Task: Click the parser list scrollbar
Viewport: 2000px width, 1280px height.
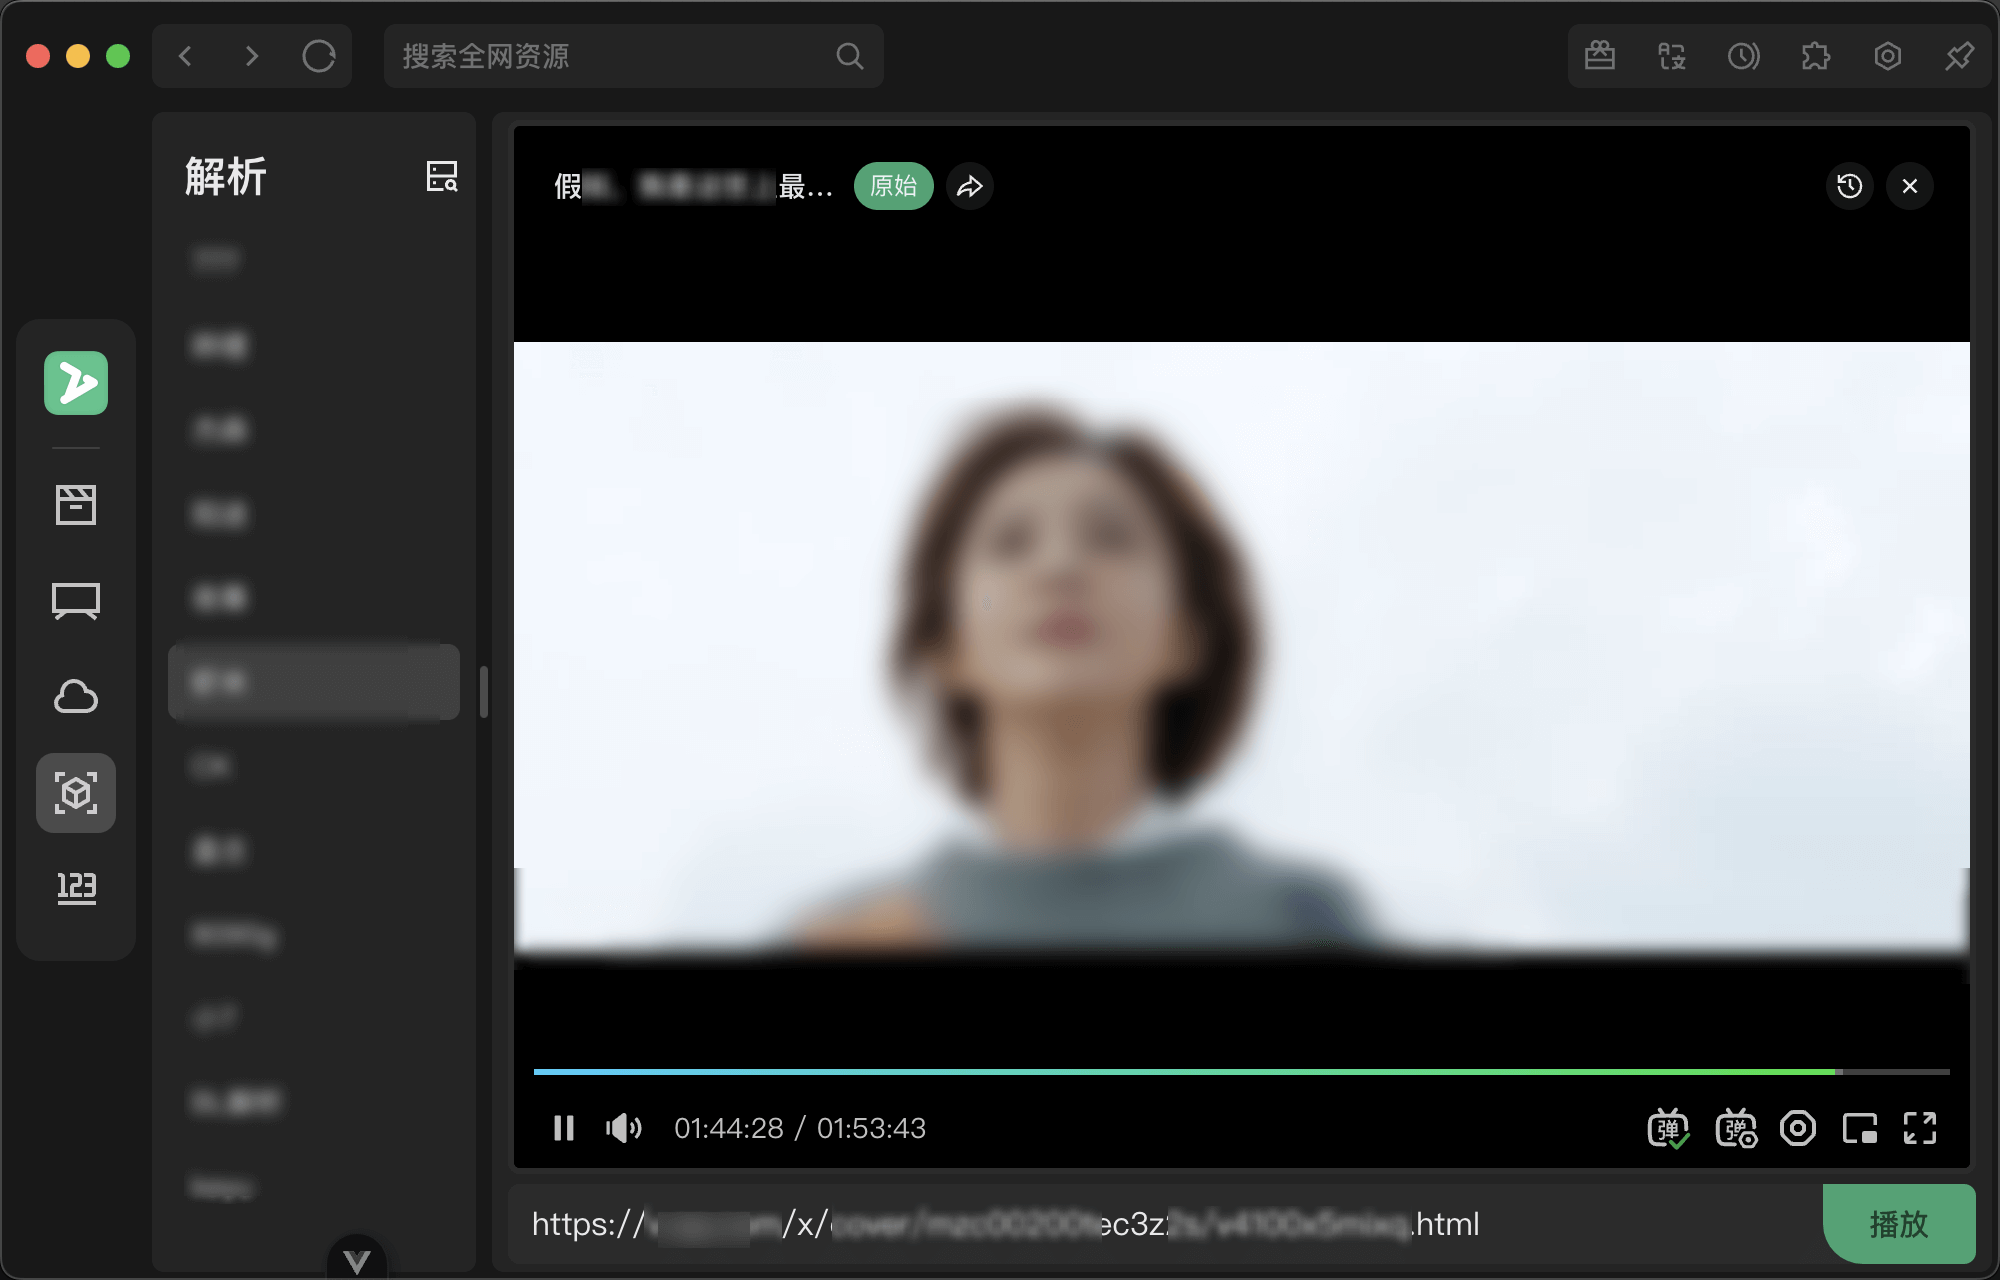Action: coord(484,692)
